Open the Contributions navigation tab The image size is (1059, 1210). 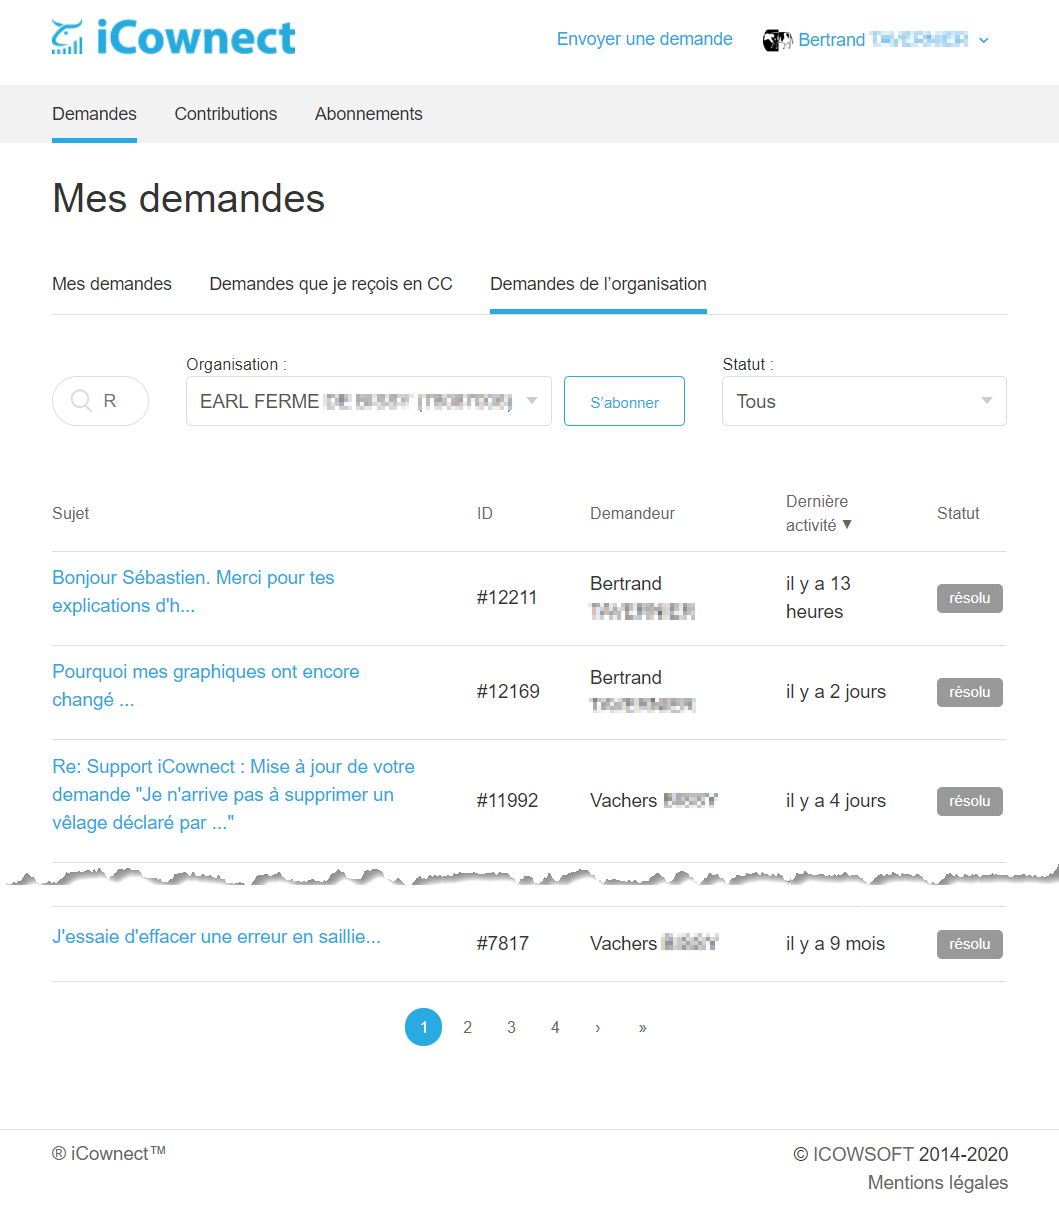coord(226,114)
